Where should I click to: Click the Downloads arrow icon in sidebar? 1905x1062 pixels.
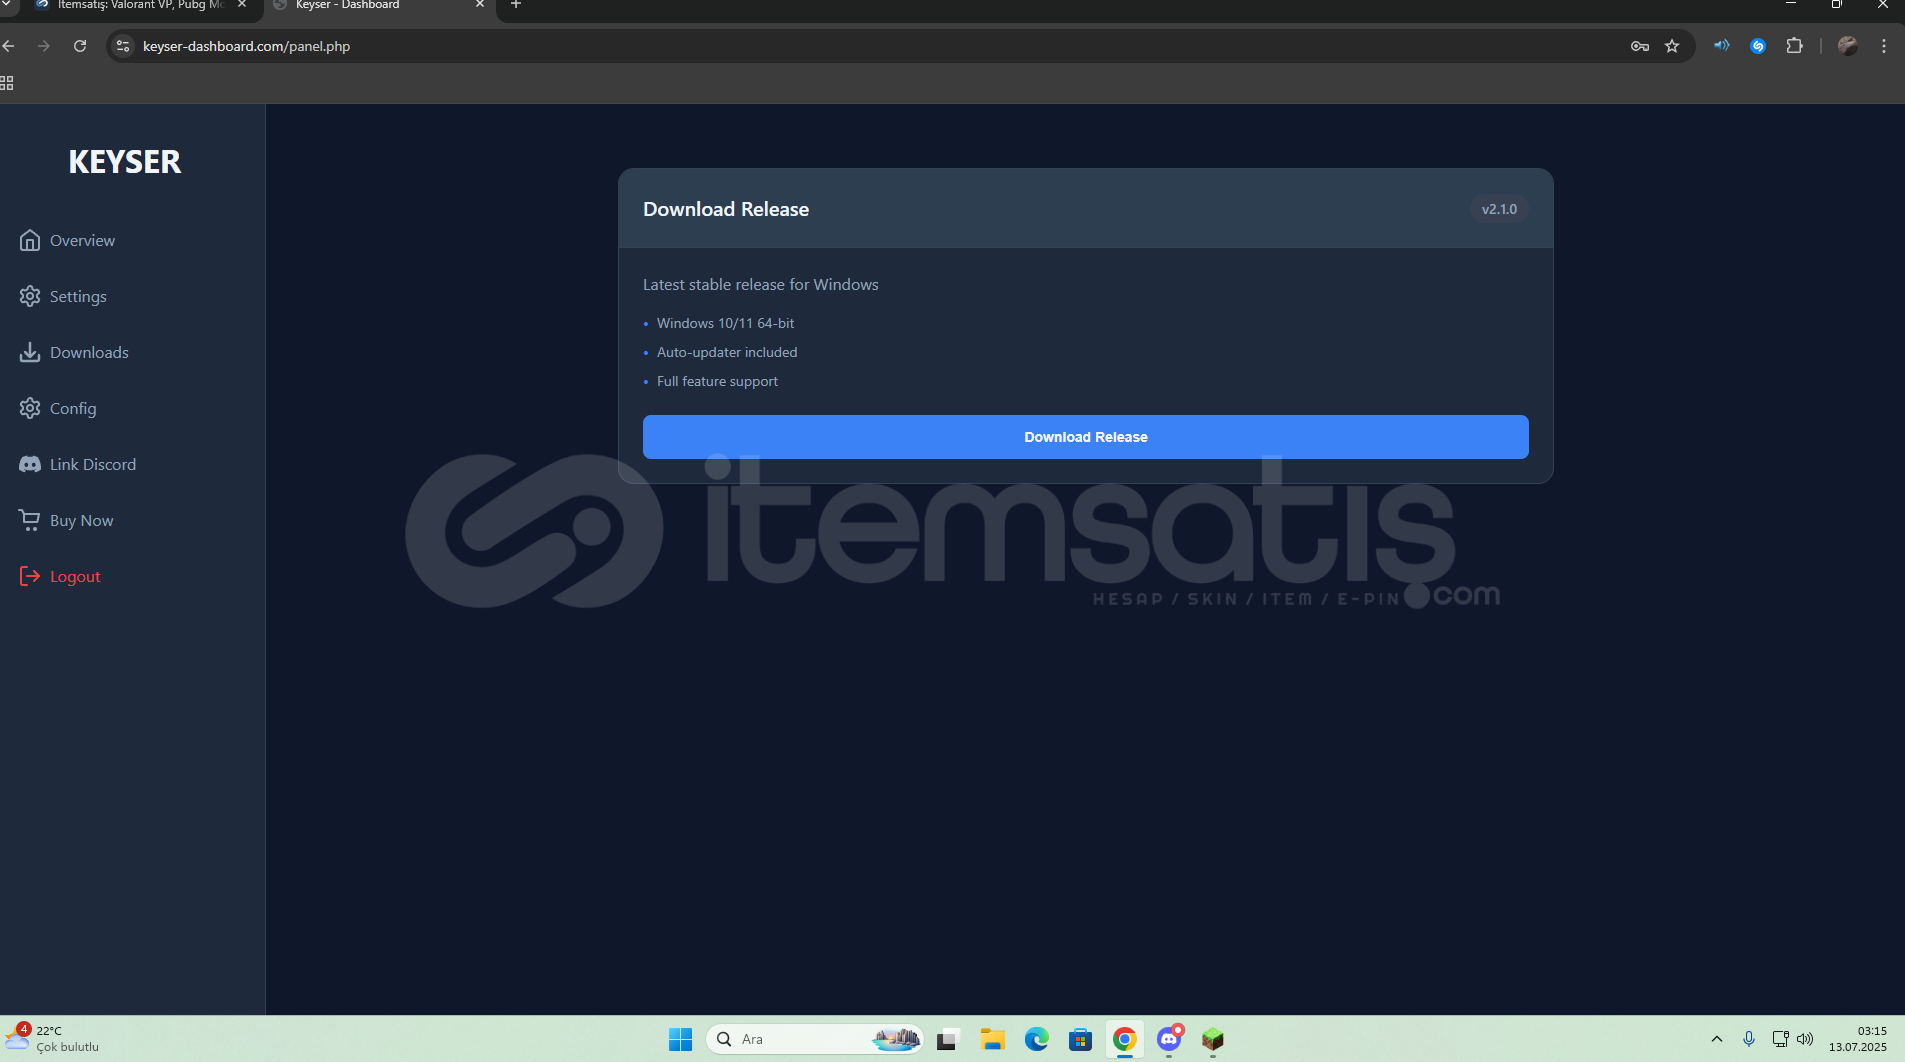click(30, 352)
